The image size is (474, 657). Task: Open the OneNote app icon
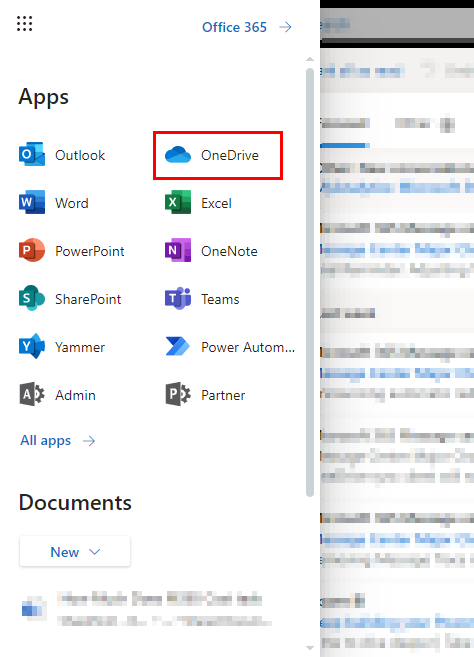[x=178, y=251]
